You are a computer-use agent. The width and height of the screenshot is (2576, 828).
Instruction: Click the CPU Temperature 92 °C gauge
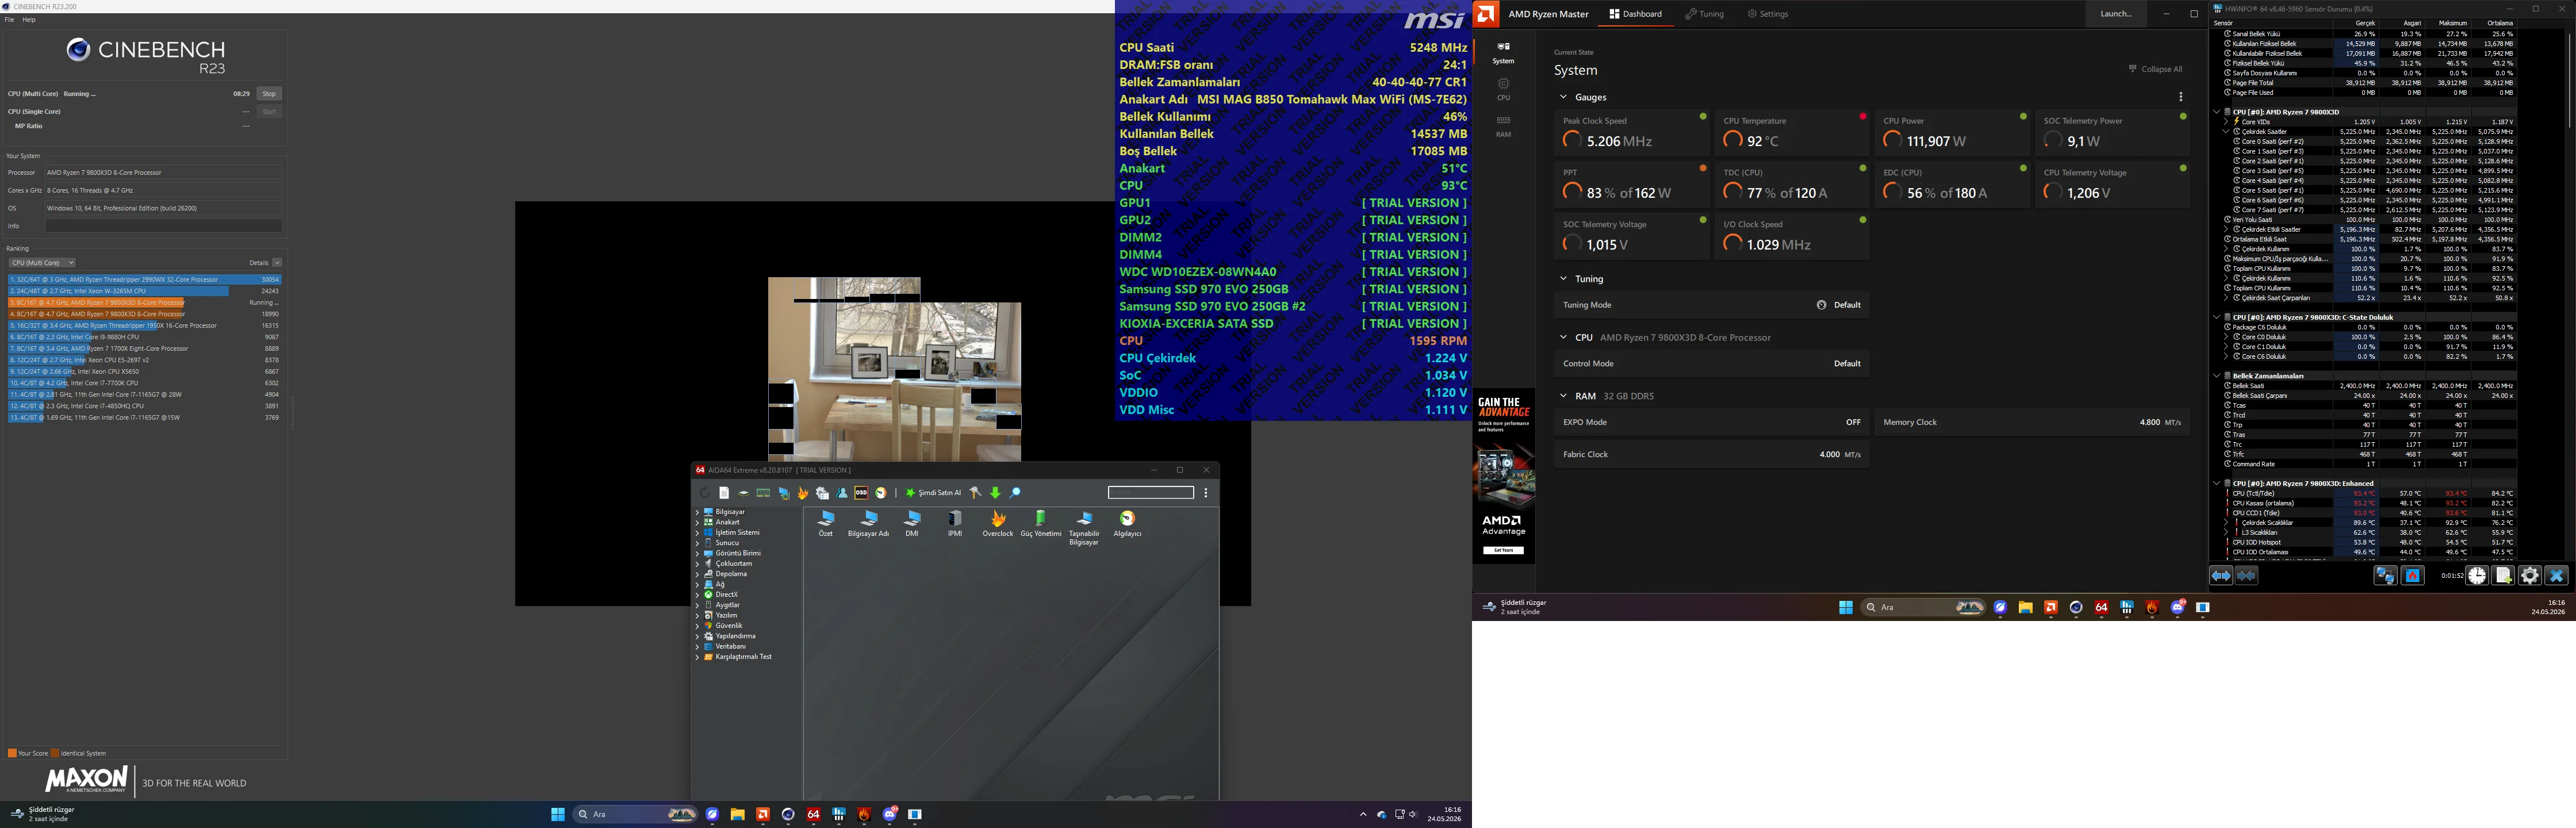coord(1792,132)
